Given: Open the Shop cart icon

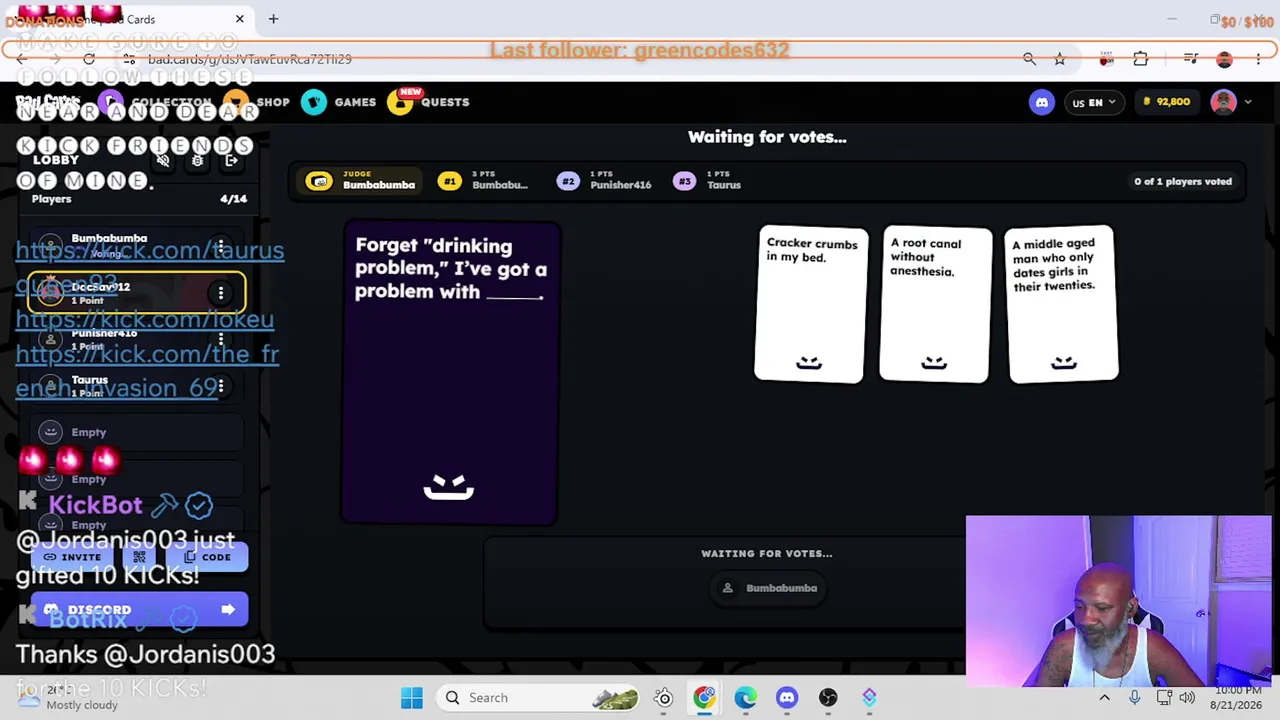Looking at the screenshot, I should pos(236,102).
